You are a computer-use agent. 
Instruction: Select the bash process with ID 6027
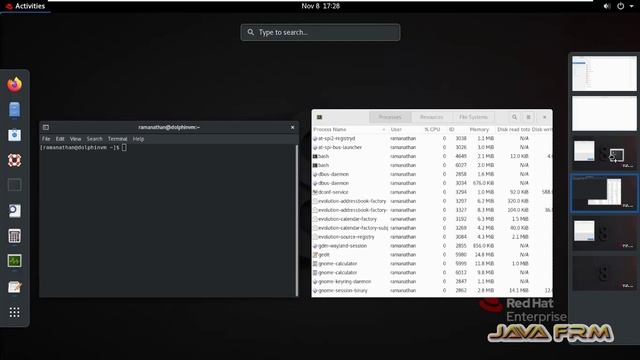pos(432,165)
